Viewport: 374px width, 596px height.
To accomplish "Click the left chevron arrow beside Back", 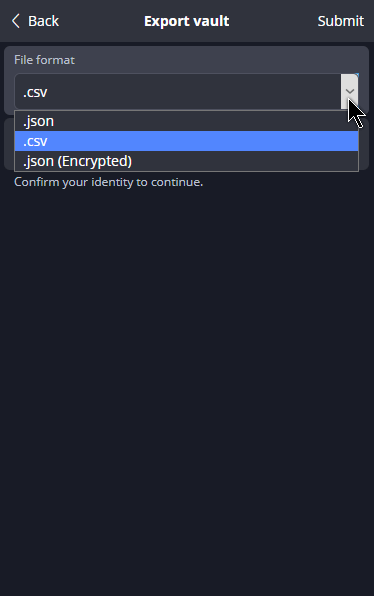I will [x=16, y=21].
